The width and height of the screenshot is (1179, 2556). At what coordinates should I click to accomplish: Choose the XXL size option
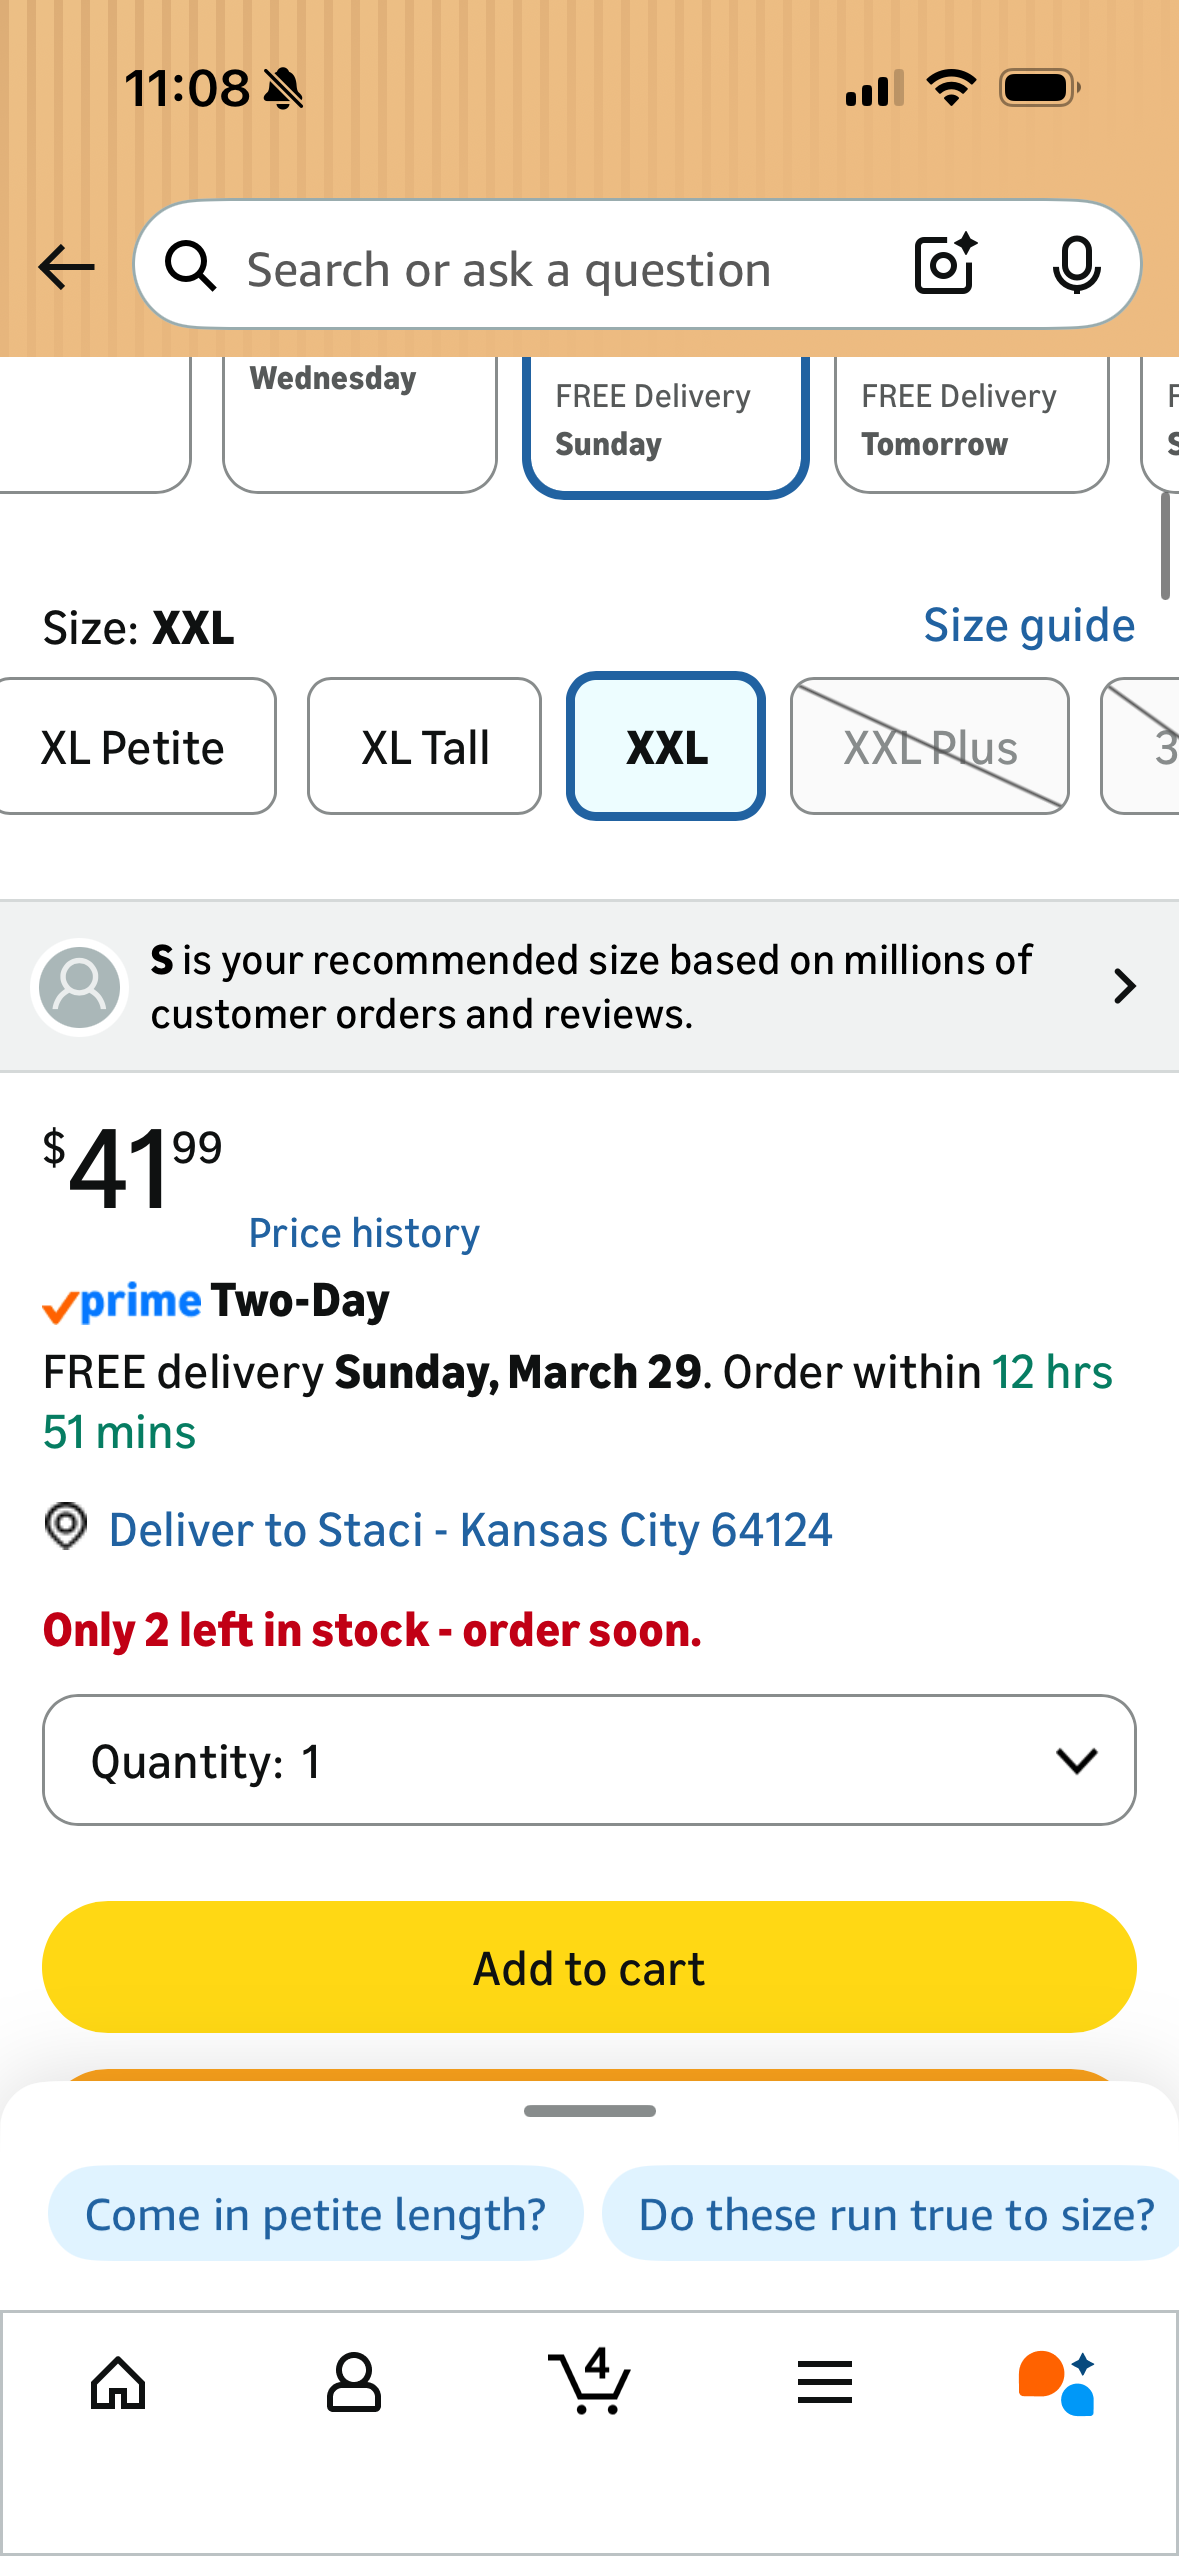tap(666, 747)
